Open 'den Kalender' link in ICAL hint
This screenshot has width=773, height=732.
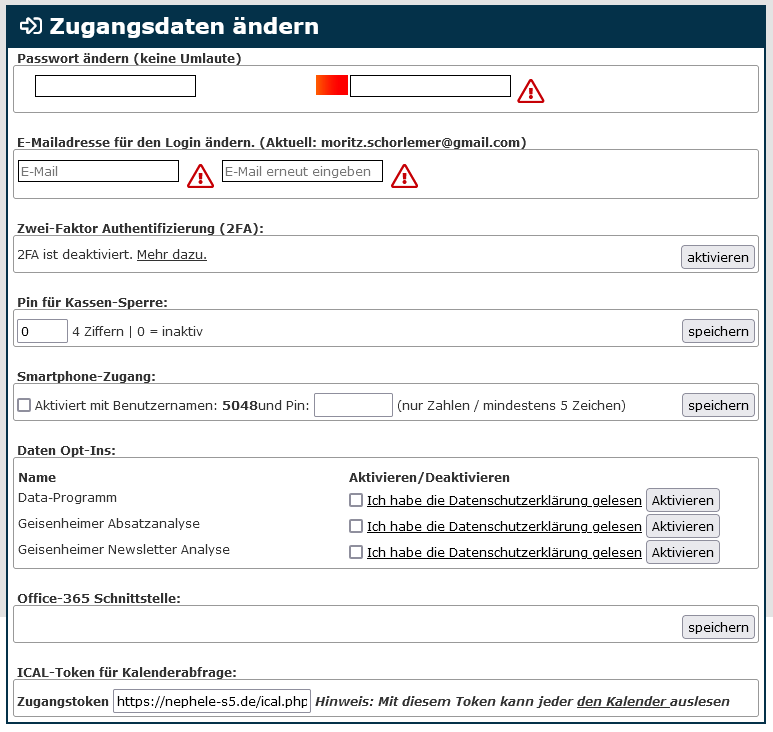pyautogui.click(x=621, y=702)
